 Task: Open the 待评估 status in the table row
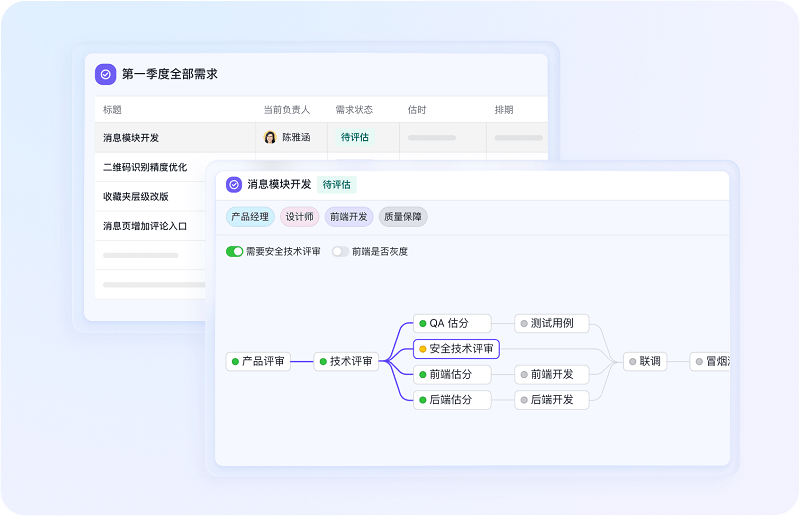click(x=355, y=137)
